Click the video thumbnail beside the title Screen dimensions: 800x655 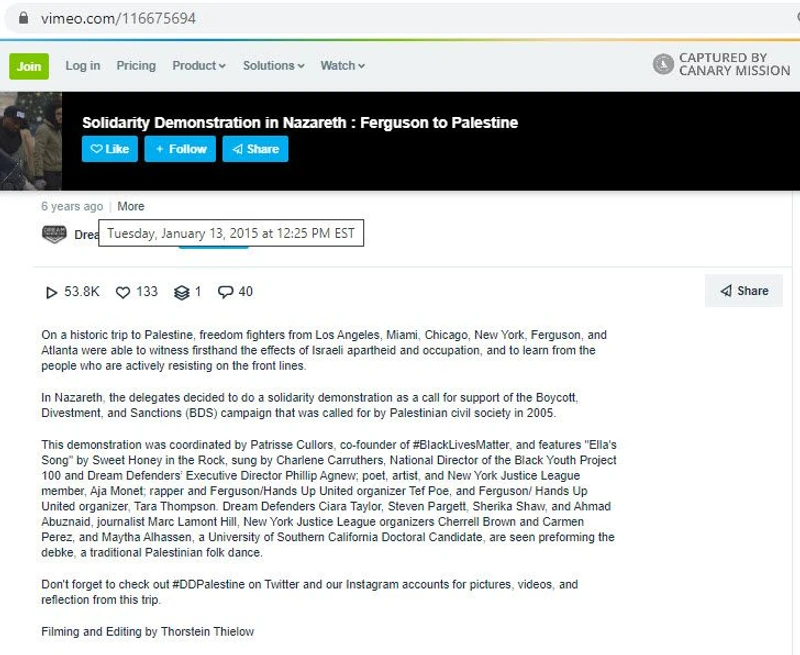[30, 141]
